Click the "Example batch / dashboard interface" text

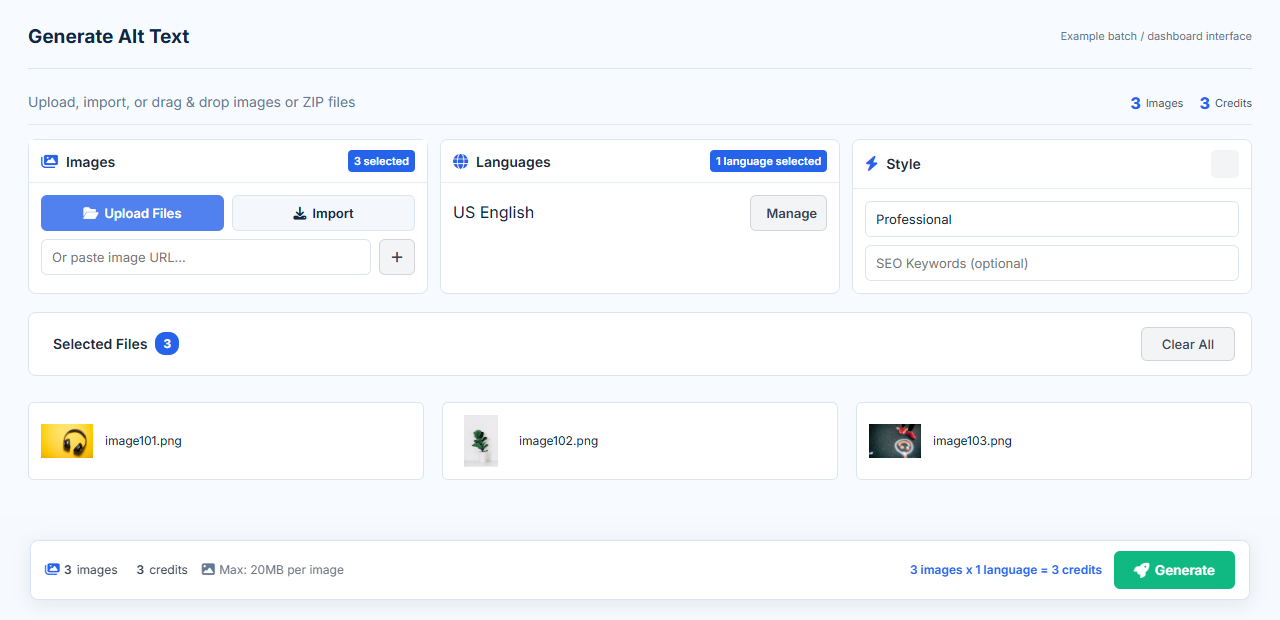[1156, 36]
